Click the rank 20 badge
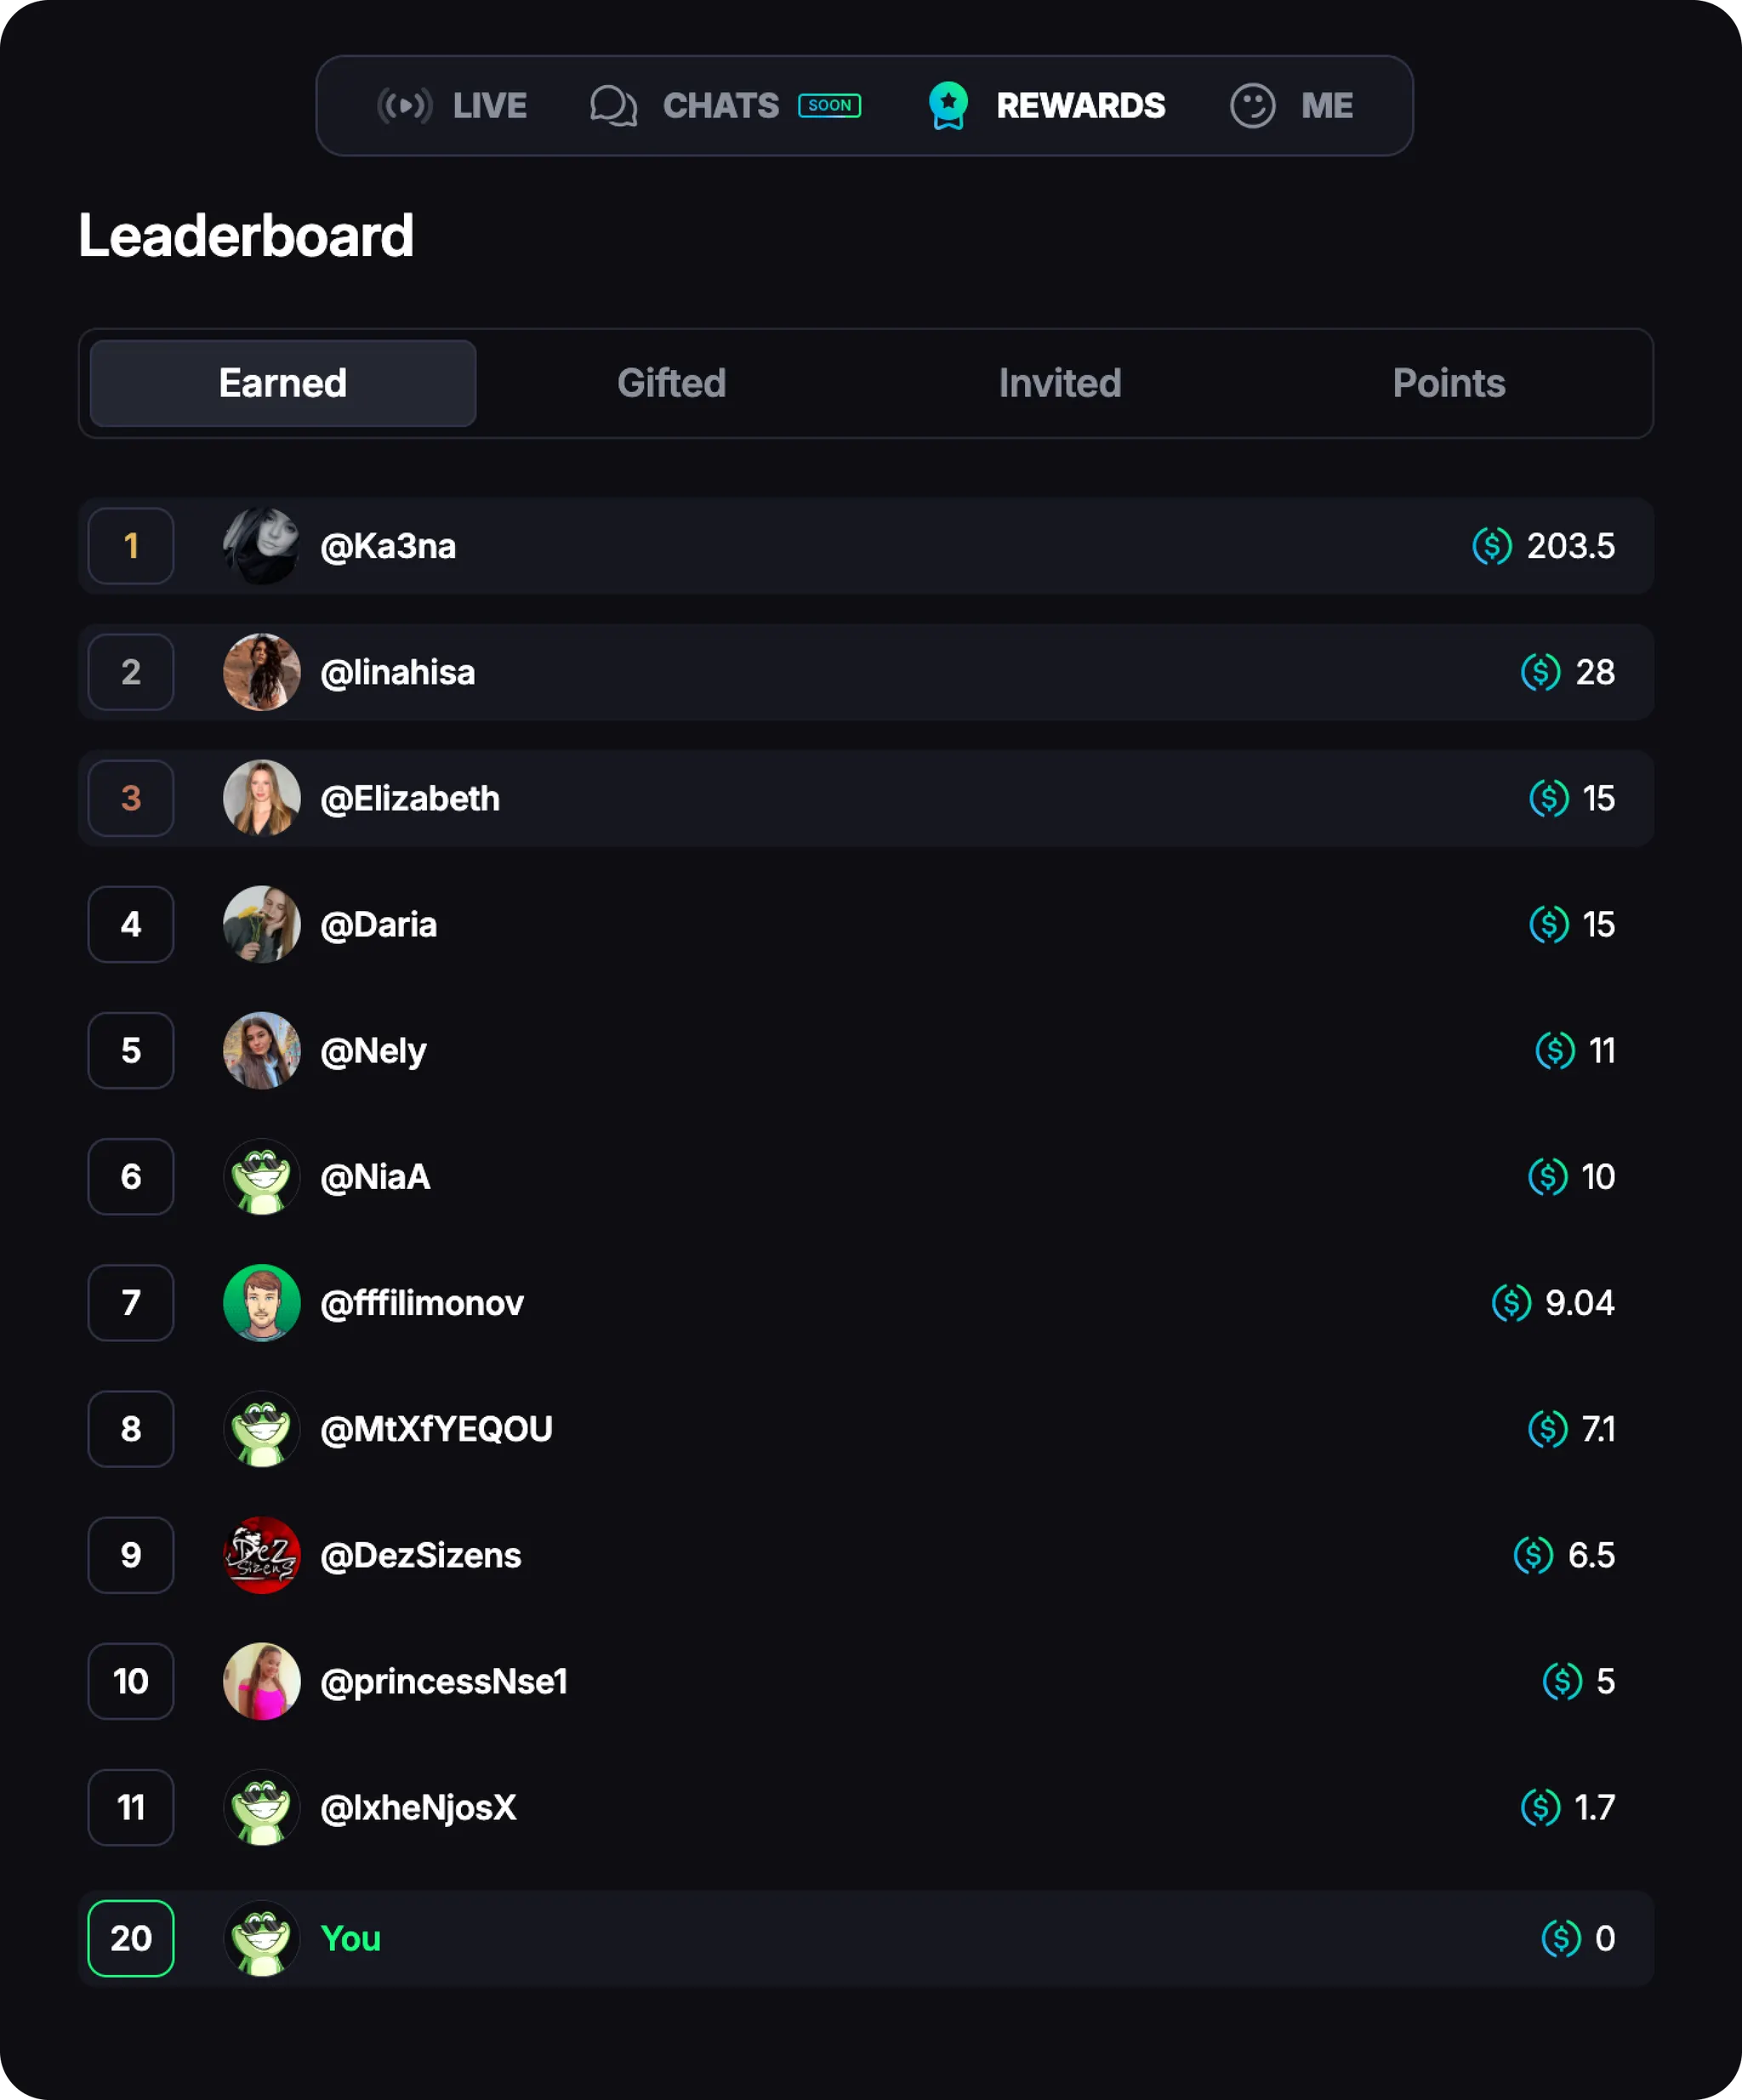The width and height of the screenshot is (1742, 2100). tap(131, 1938)
